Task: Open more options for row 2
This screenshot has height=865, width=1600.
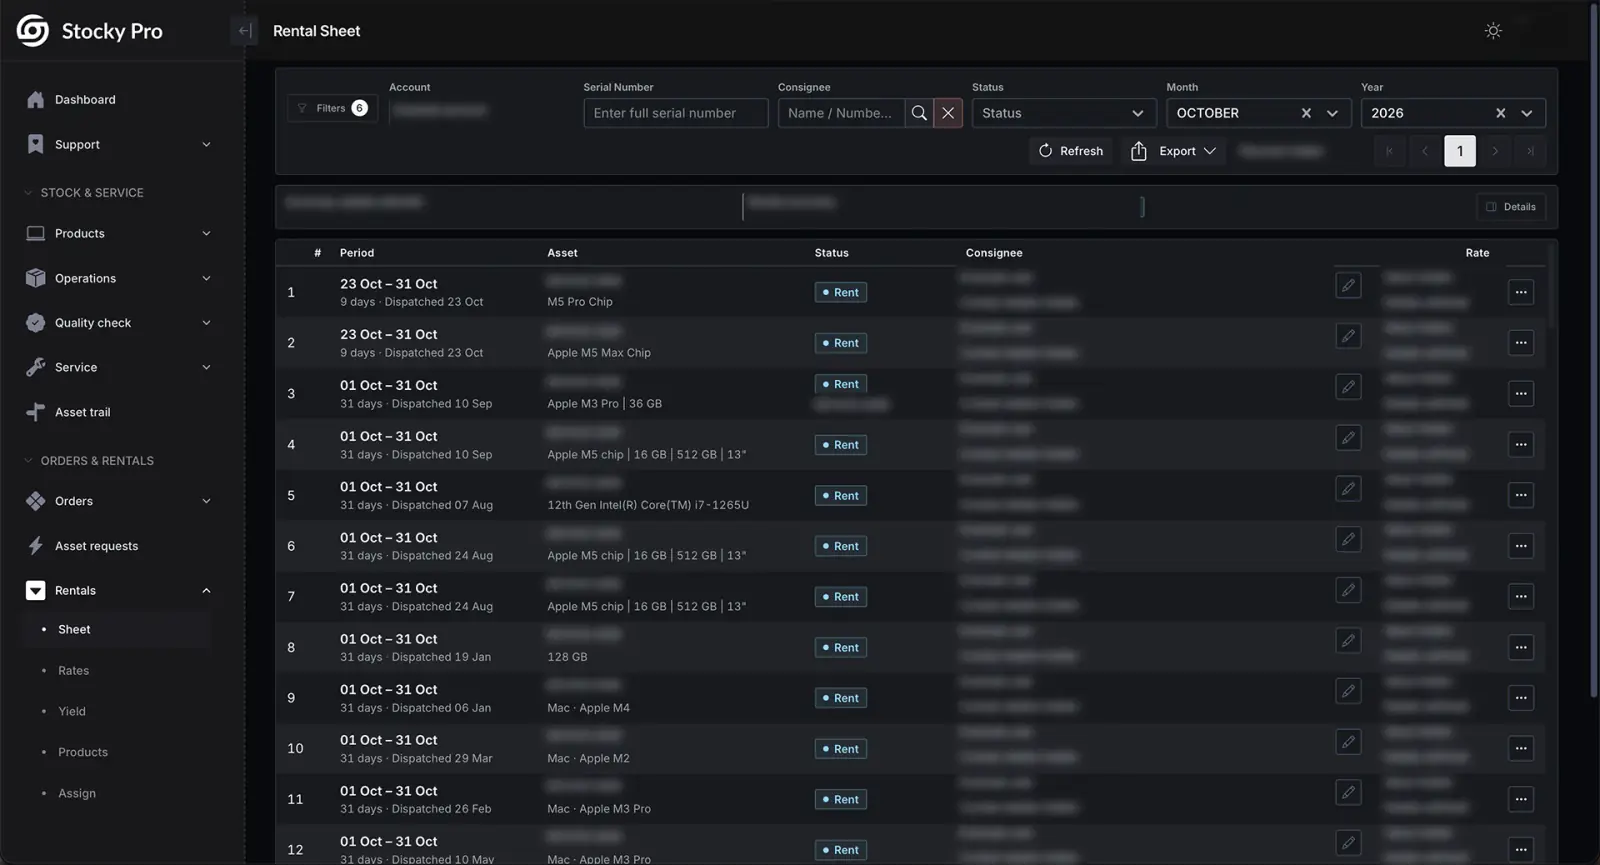Action: [x=1521, y=343]
